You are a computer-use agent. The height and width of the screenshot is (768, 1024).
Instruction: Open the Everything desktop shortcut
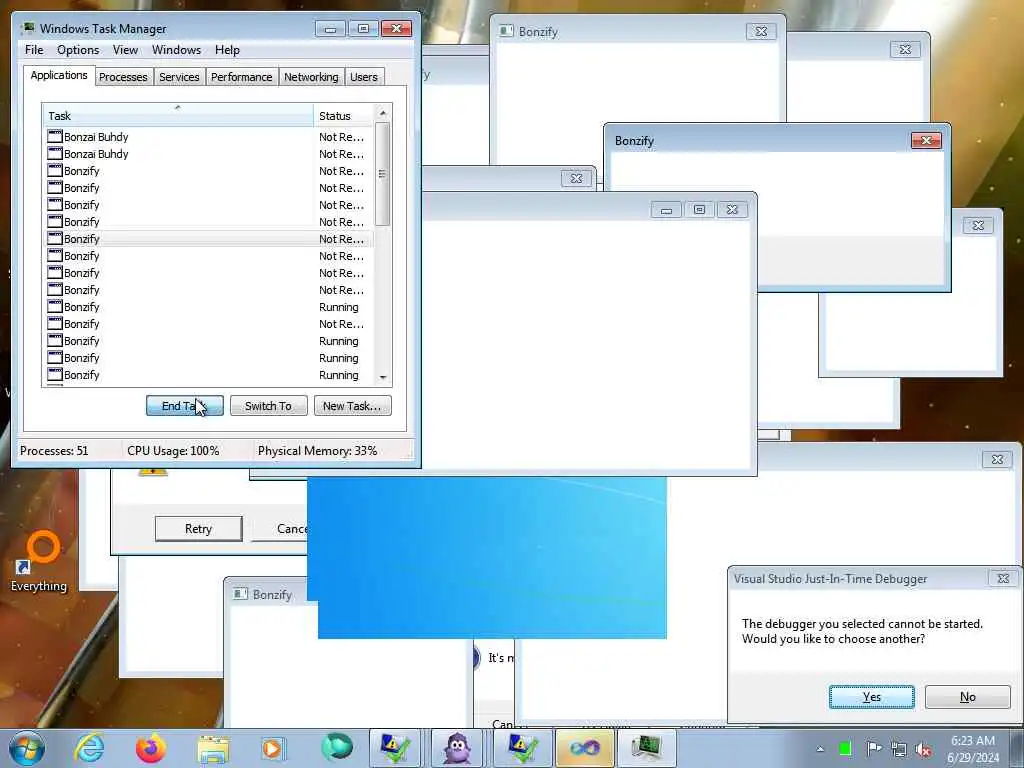(x=39, y=562)
